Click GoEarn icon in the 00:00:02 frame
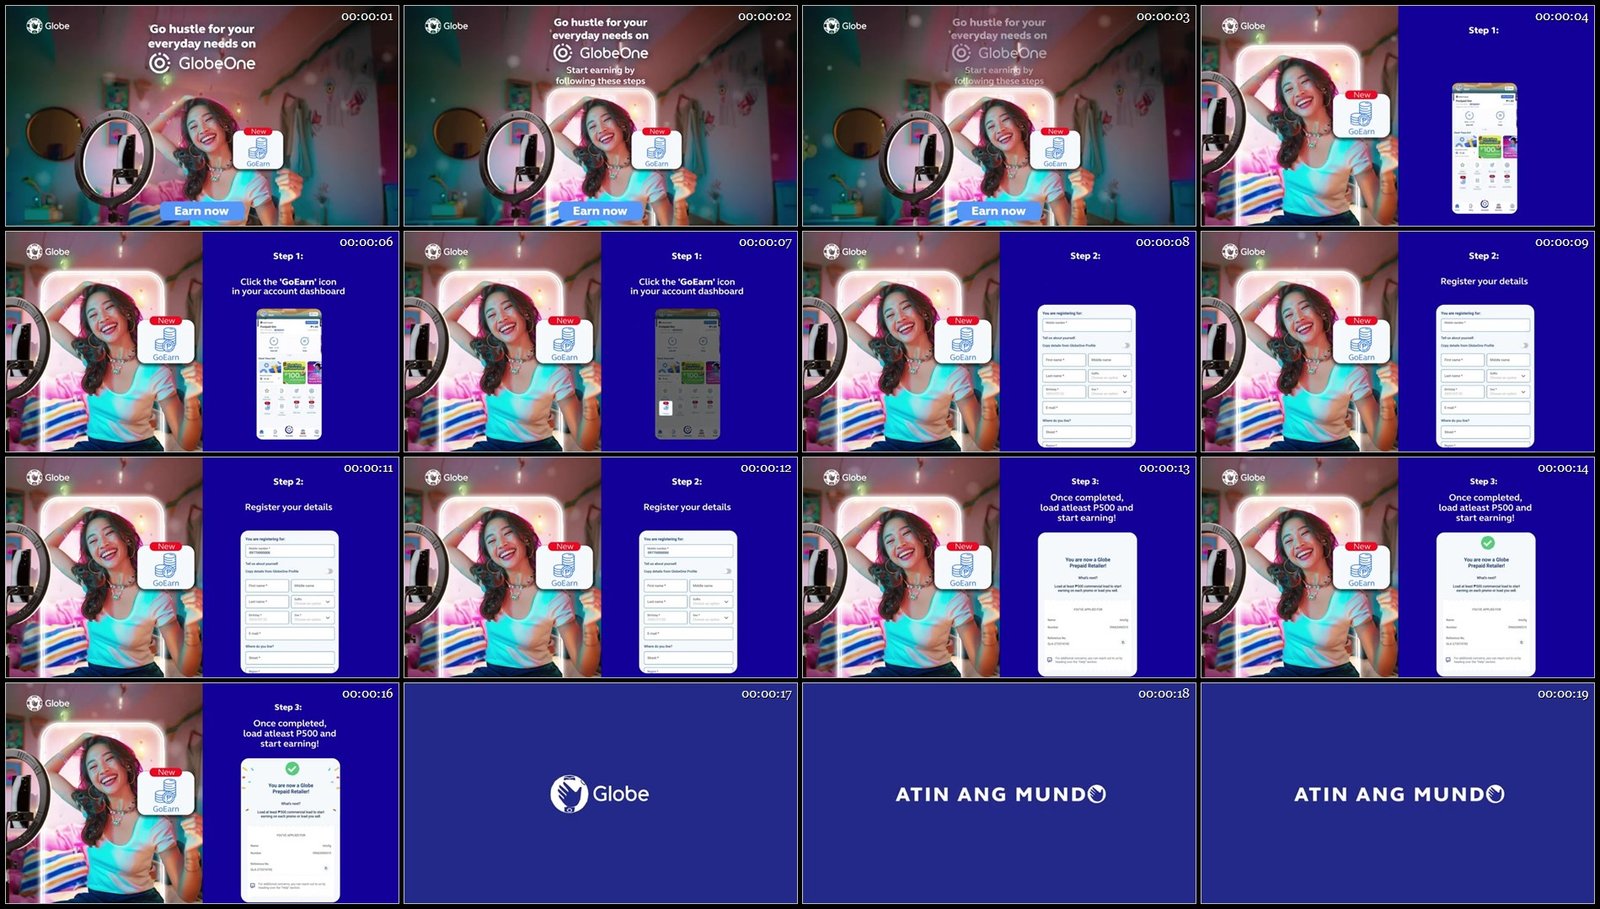Screen dimensions: 1600x909 [x=656, y=149]
